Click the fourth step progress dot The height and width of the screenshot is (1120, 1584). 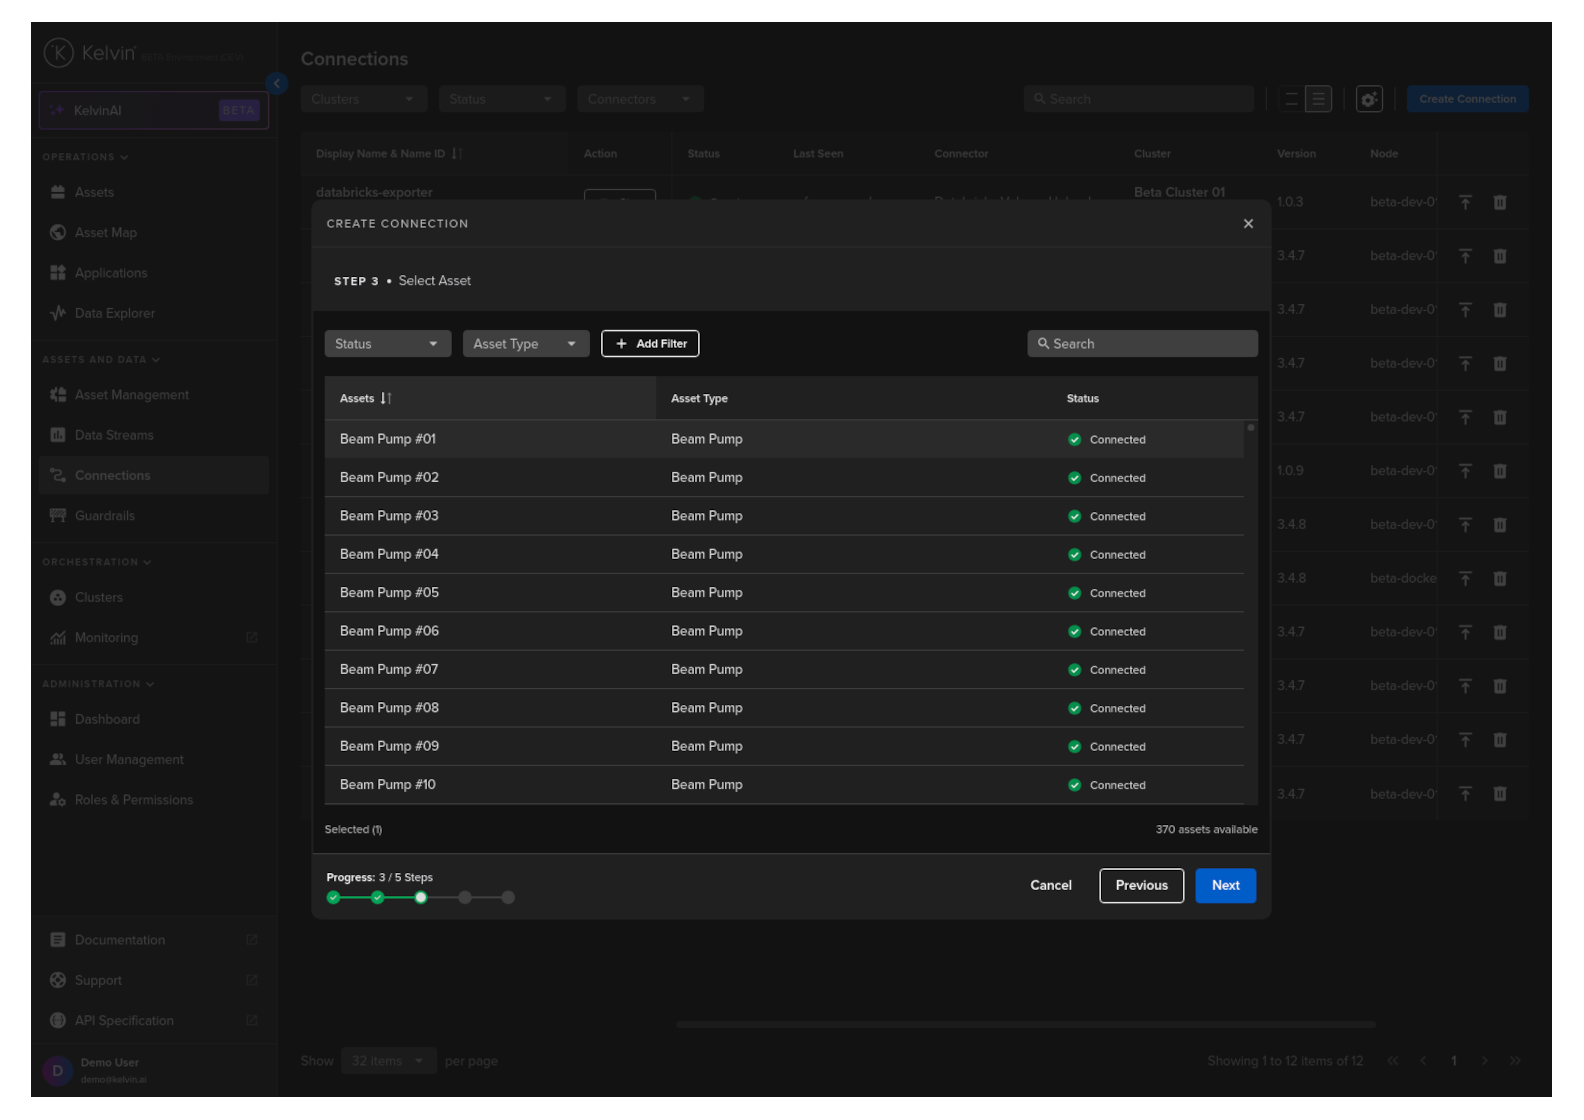[x=465, y=898]
